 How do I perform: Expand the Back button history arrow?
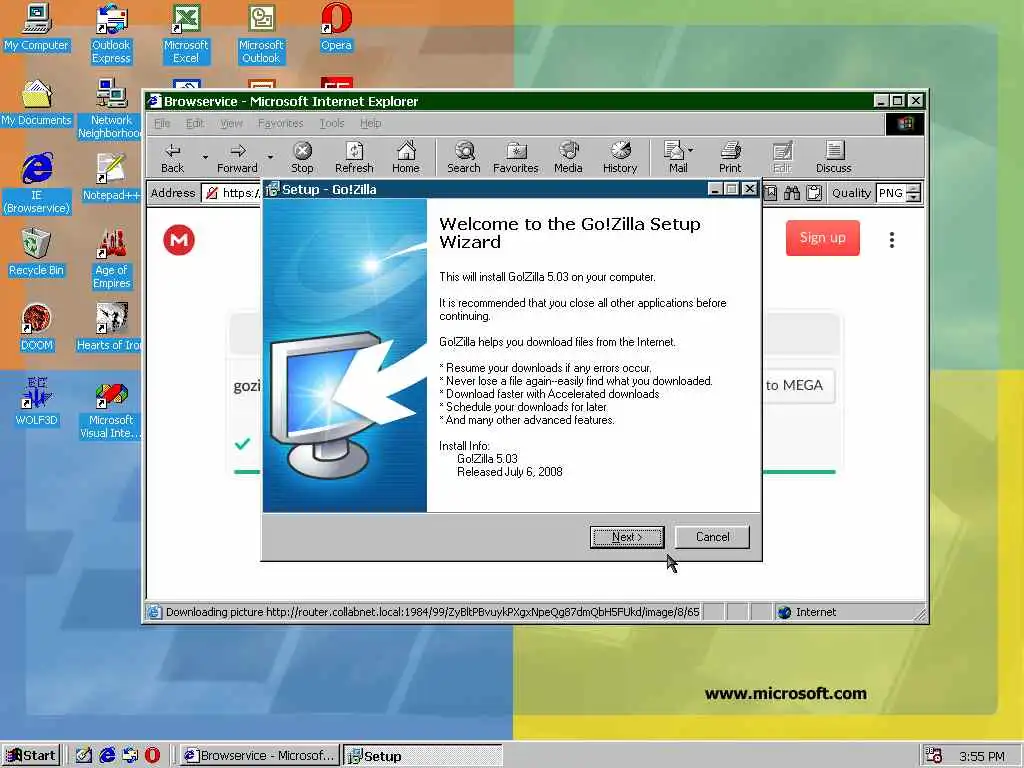(x=205, y=157)
